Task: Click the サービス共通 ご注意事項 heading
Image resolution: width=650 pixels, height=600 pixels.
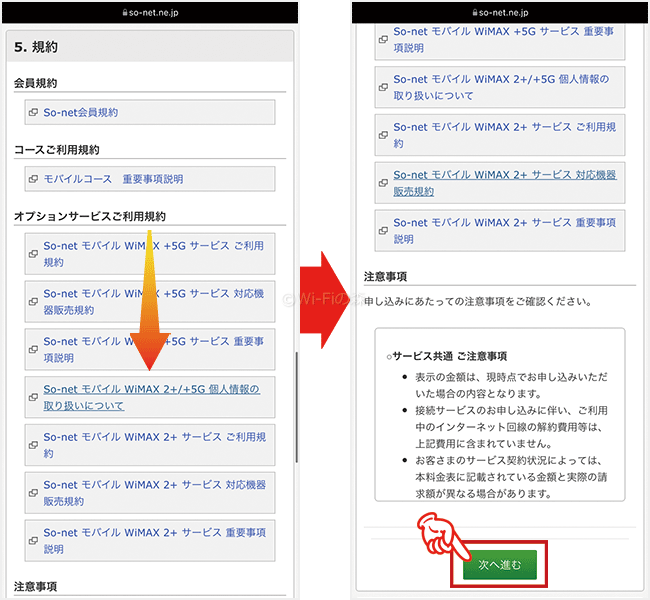Action: (449, 356)
